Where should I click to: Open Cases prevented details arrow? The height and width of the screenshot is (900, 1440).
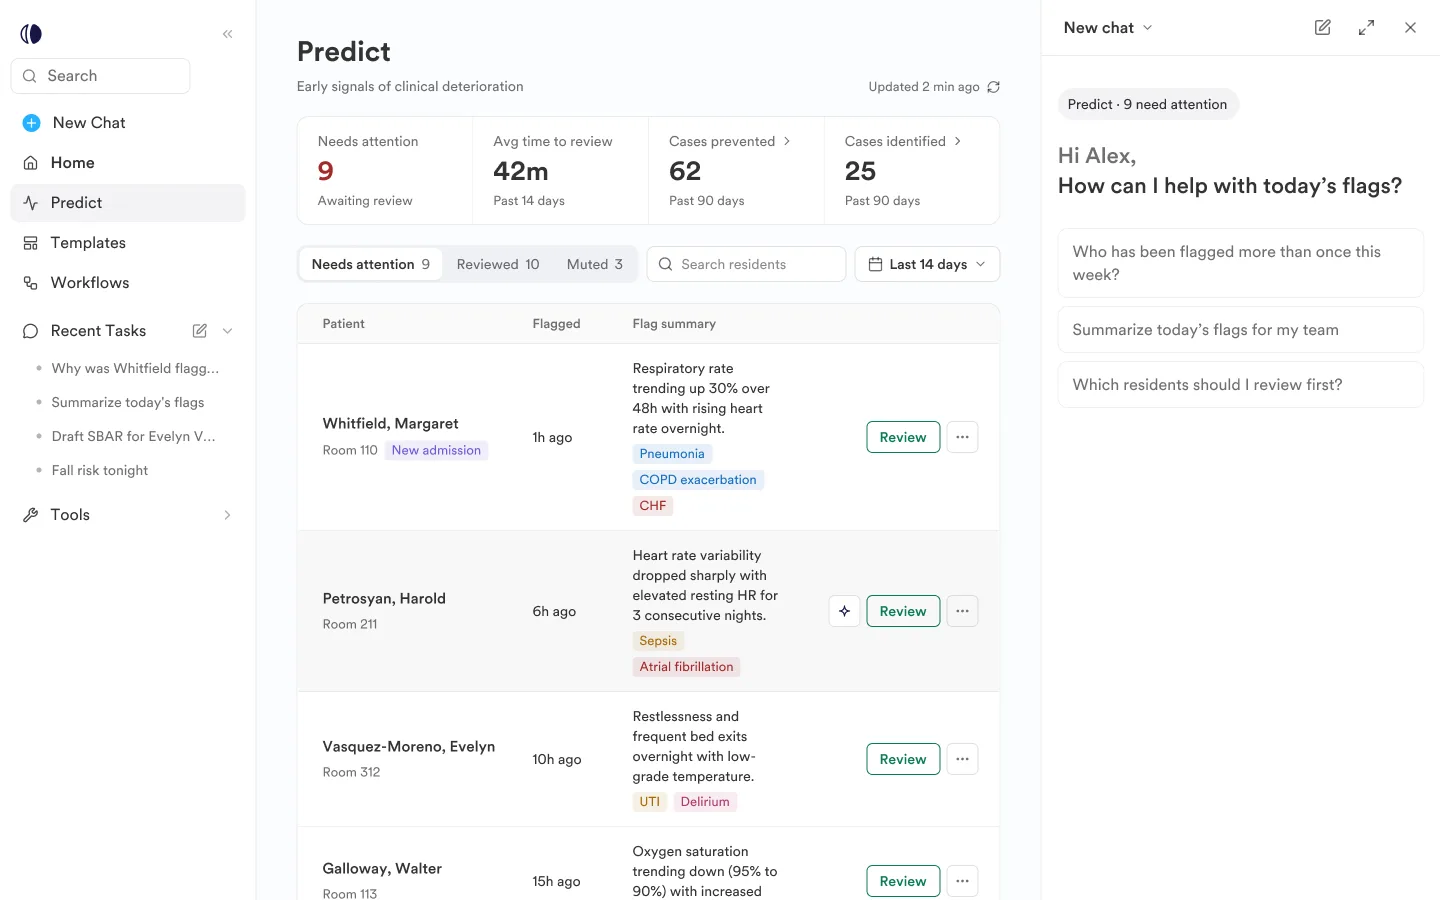coord(787,142)
